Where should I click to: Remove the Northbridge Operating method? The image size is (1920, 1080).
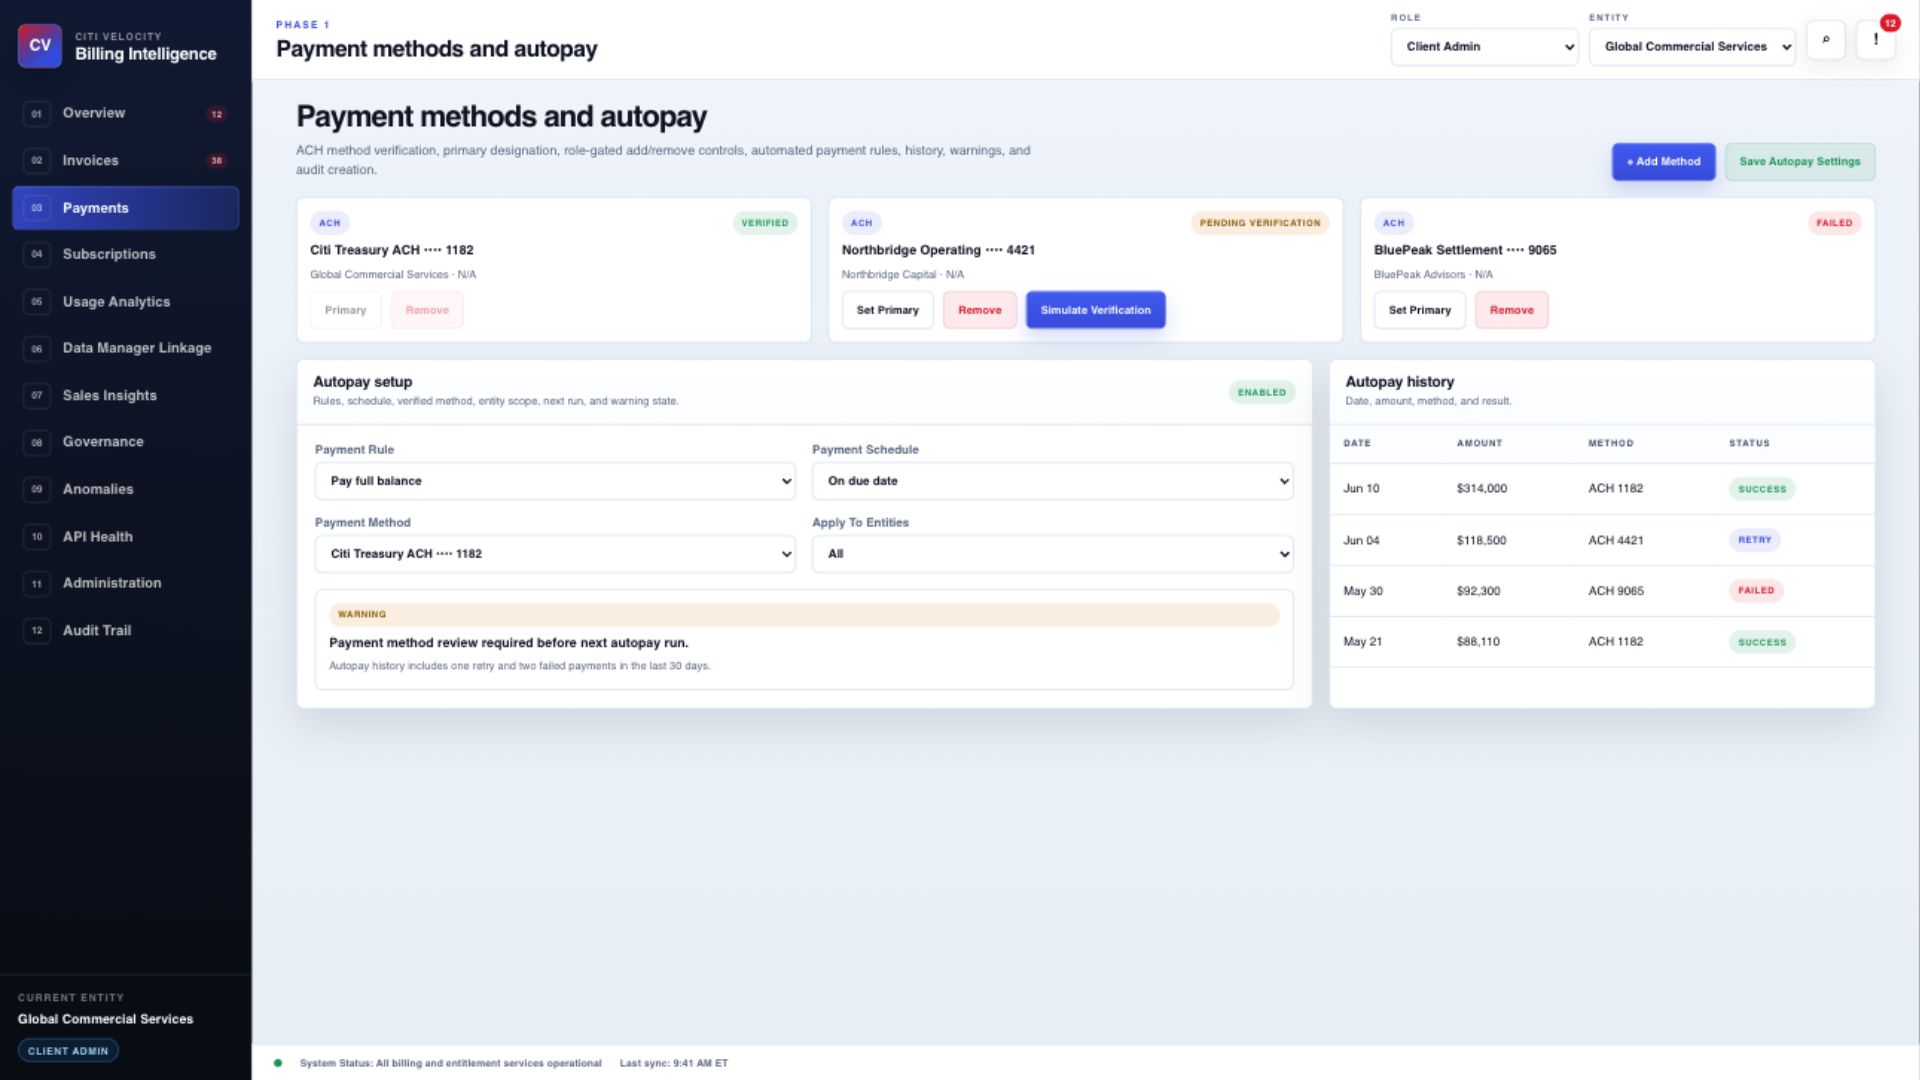[x=979, y=310]
